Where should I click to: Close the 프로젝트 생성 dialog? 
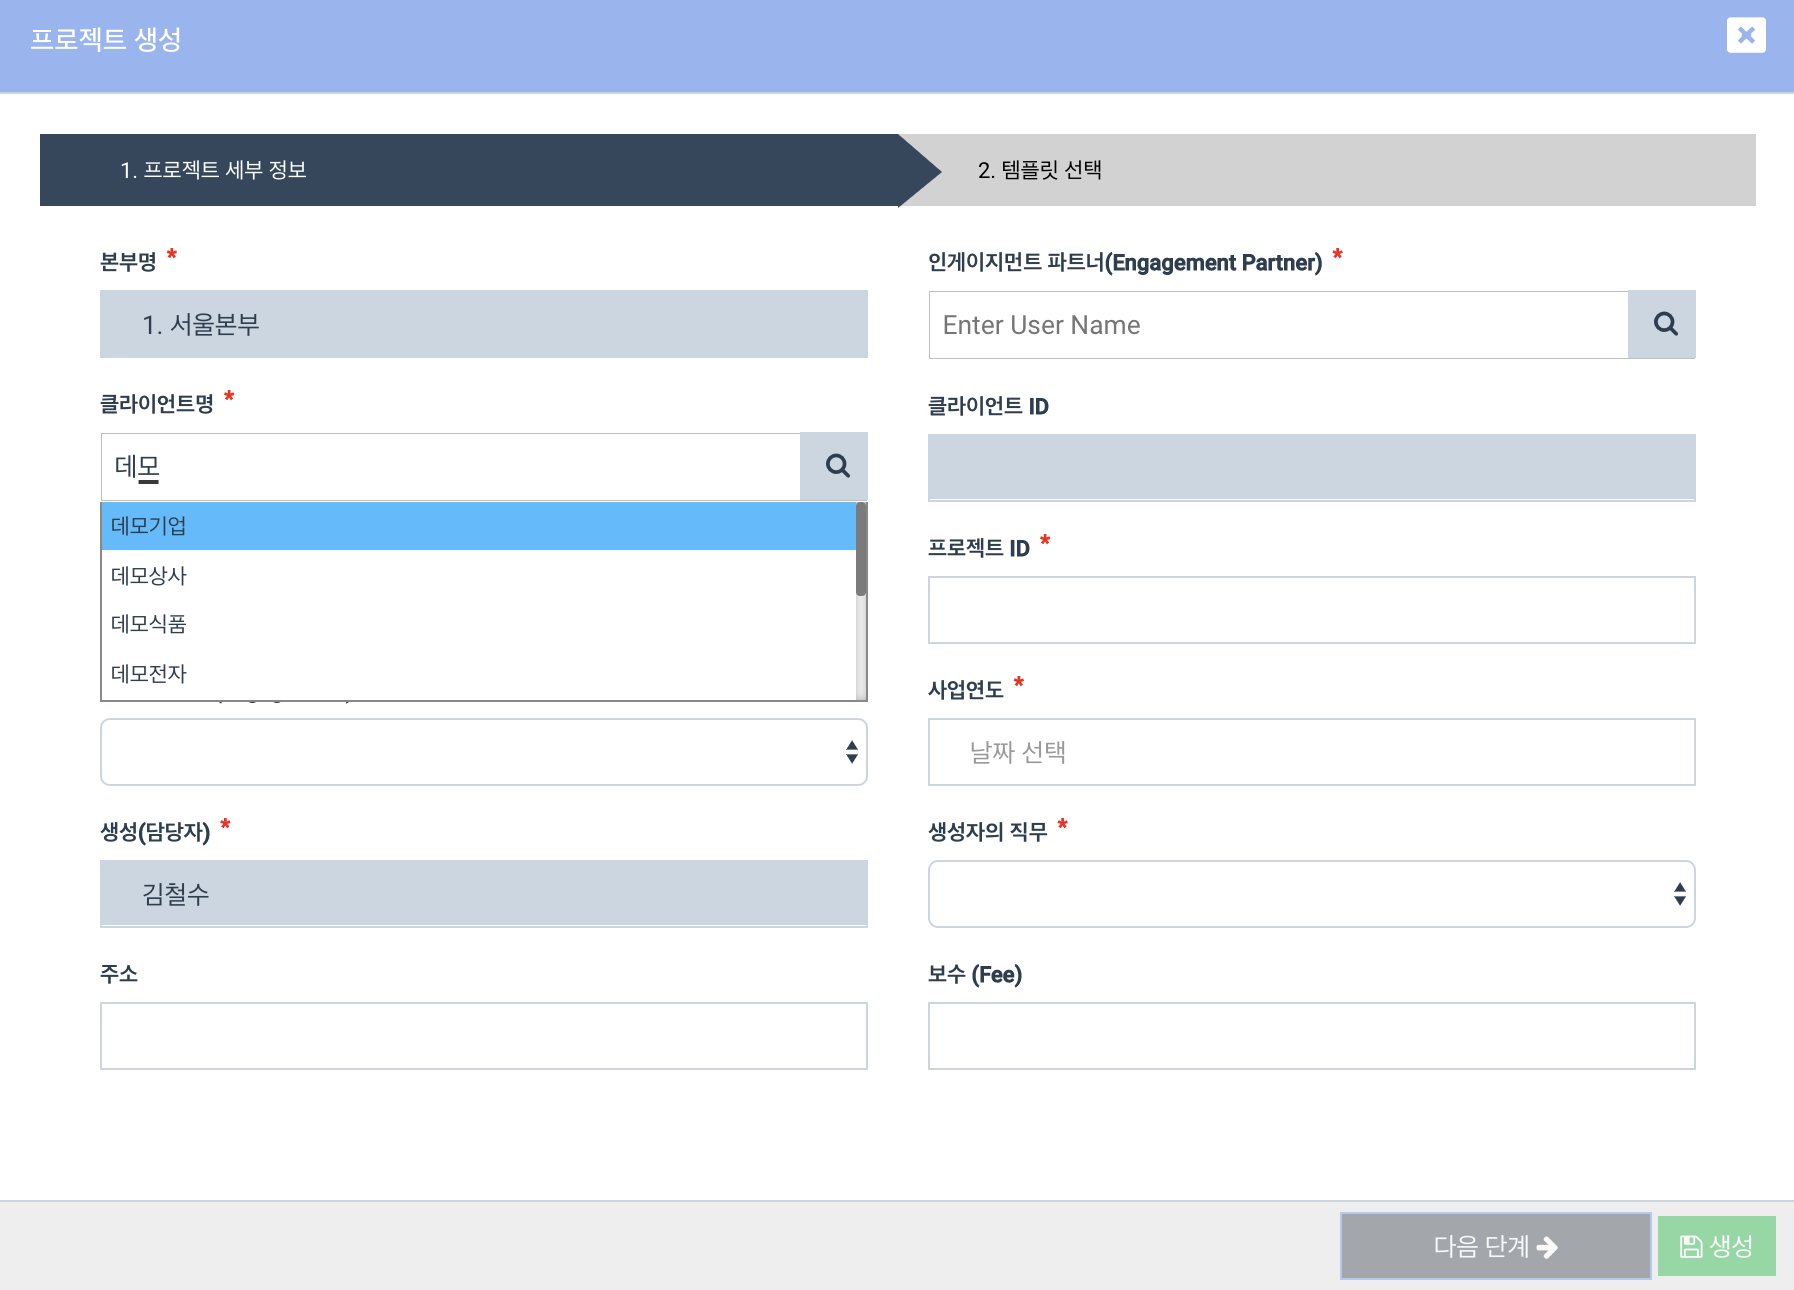(1746, 36)
